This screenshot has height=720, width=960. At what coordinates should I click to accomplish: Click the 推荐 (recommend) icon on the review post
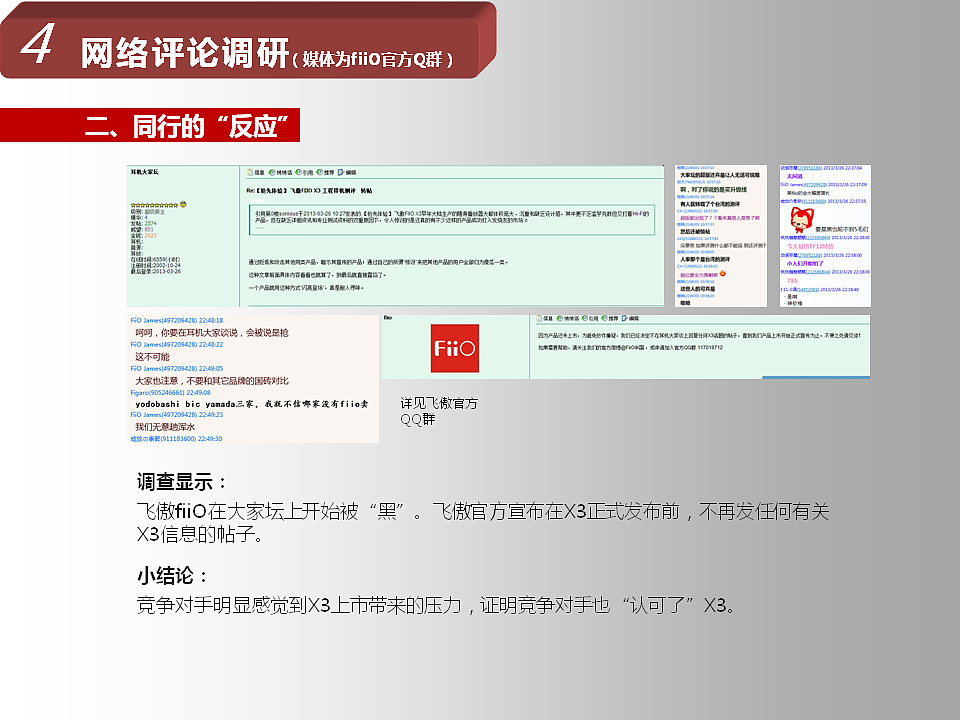coord(327,170)
